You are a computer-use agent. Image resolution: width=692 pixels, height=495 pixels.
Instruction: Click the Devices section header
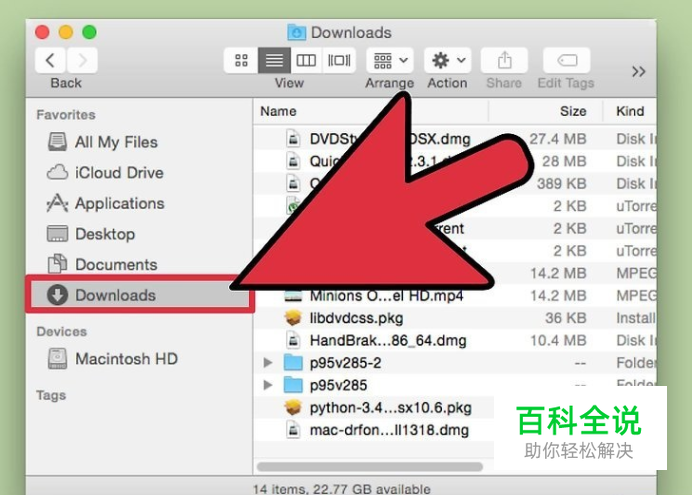click(x=62, y=331)
